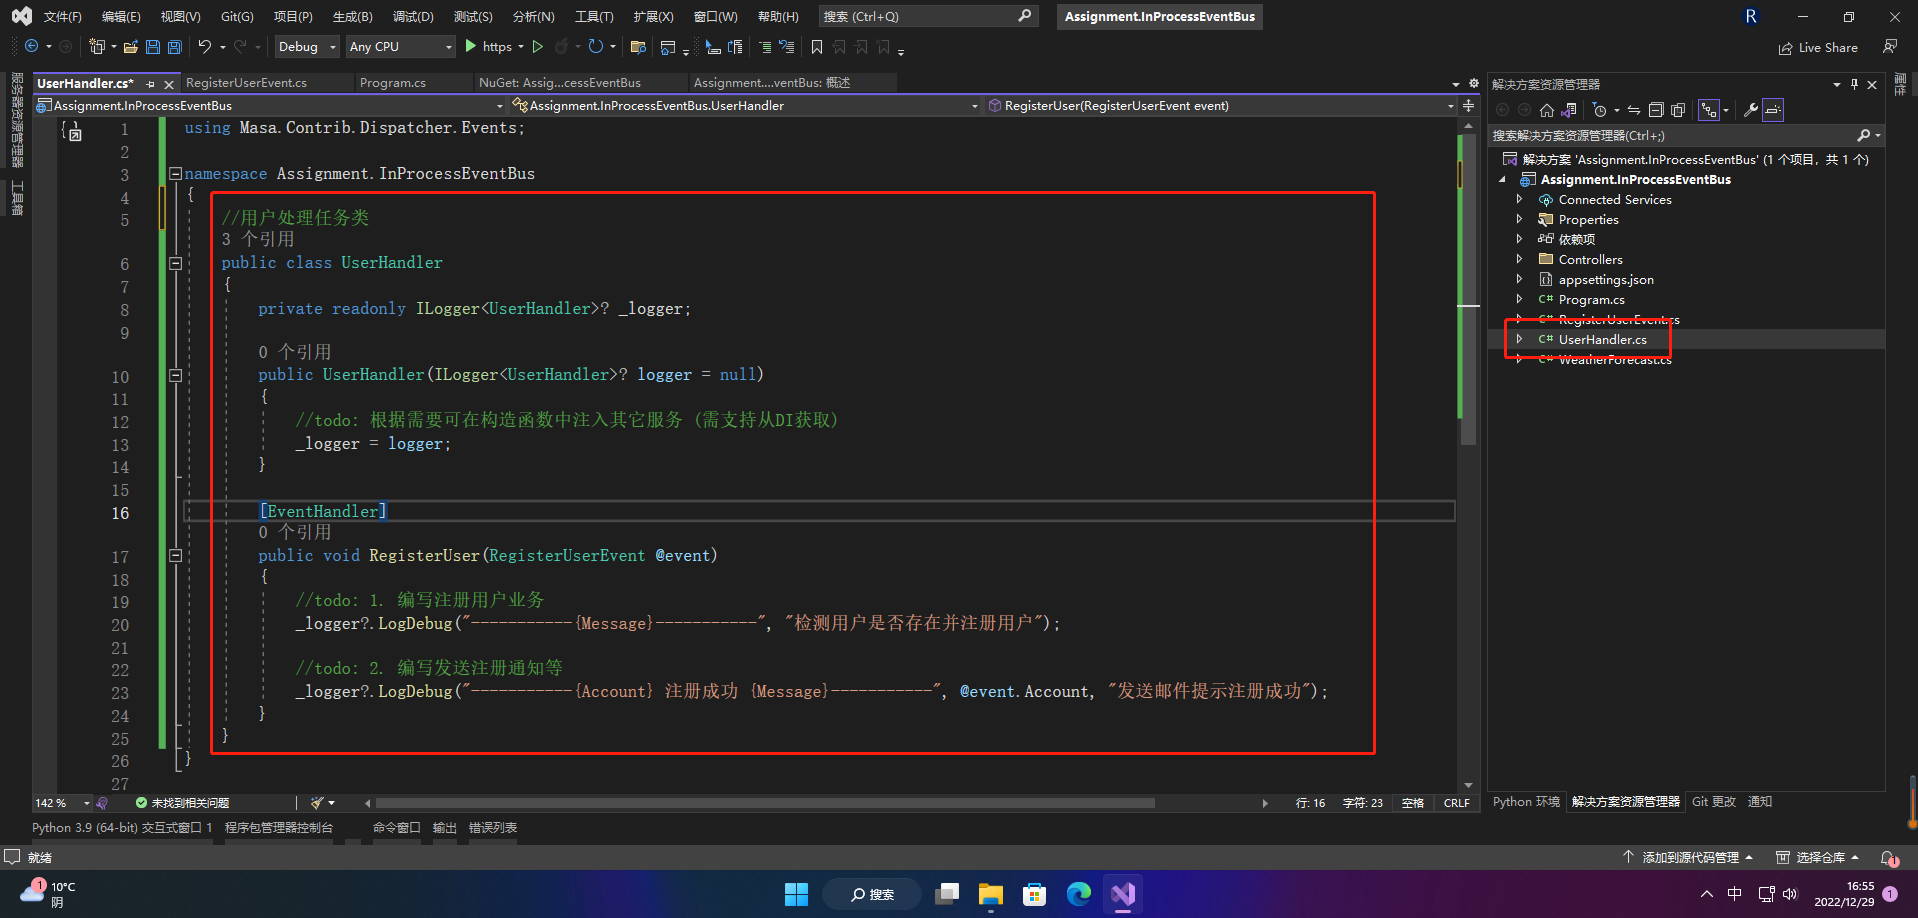The width and height of the screenshot is (1918, 918).
Task: Switch to the Python 环境 panel tab
Action: click(x=1526, y=802)
